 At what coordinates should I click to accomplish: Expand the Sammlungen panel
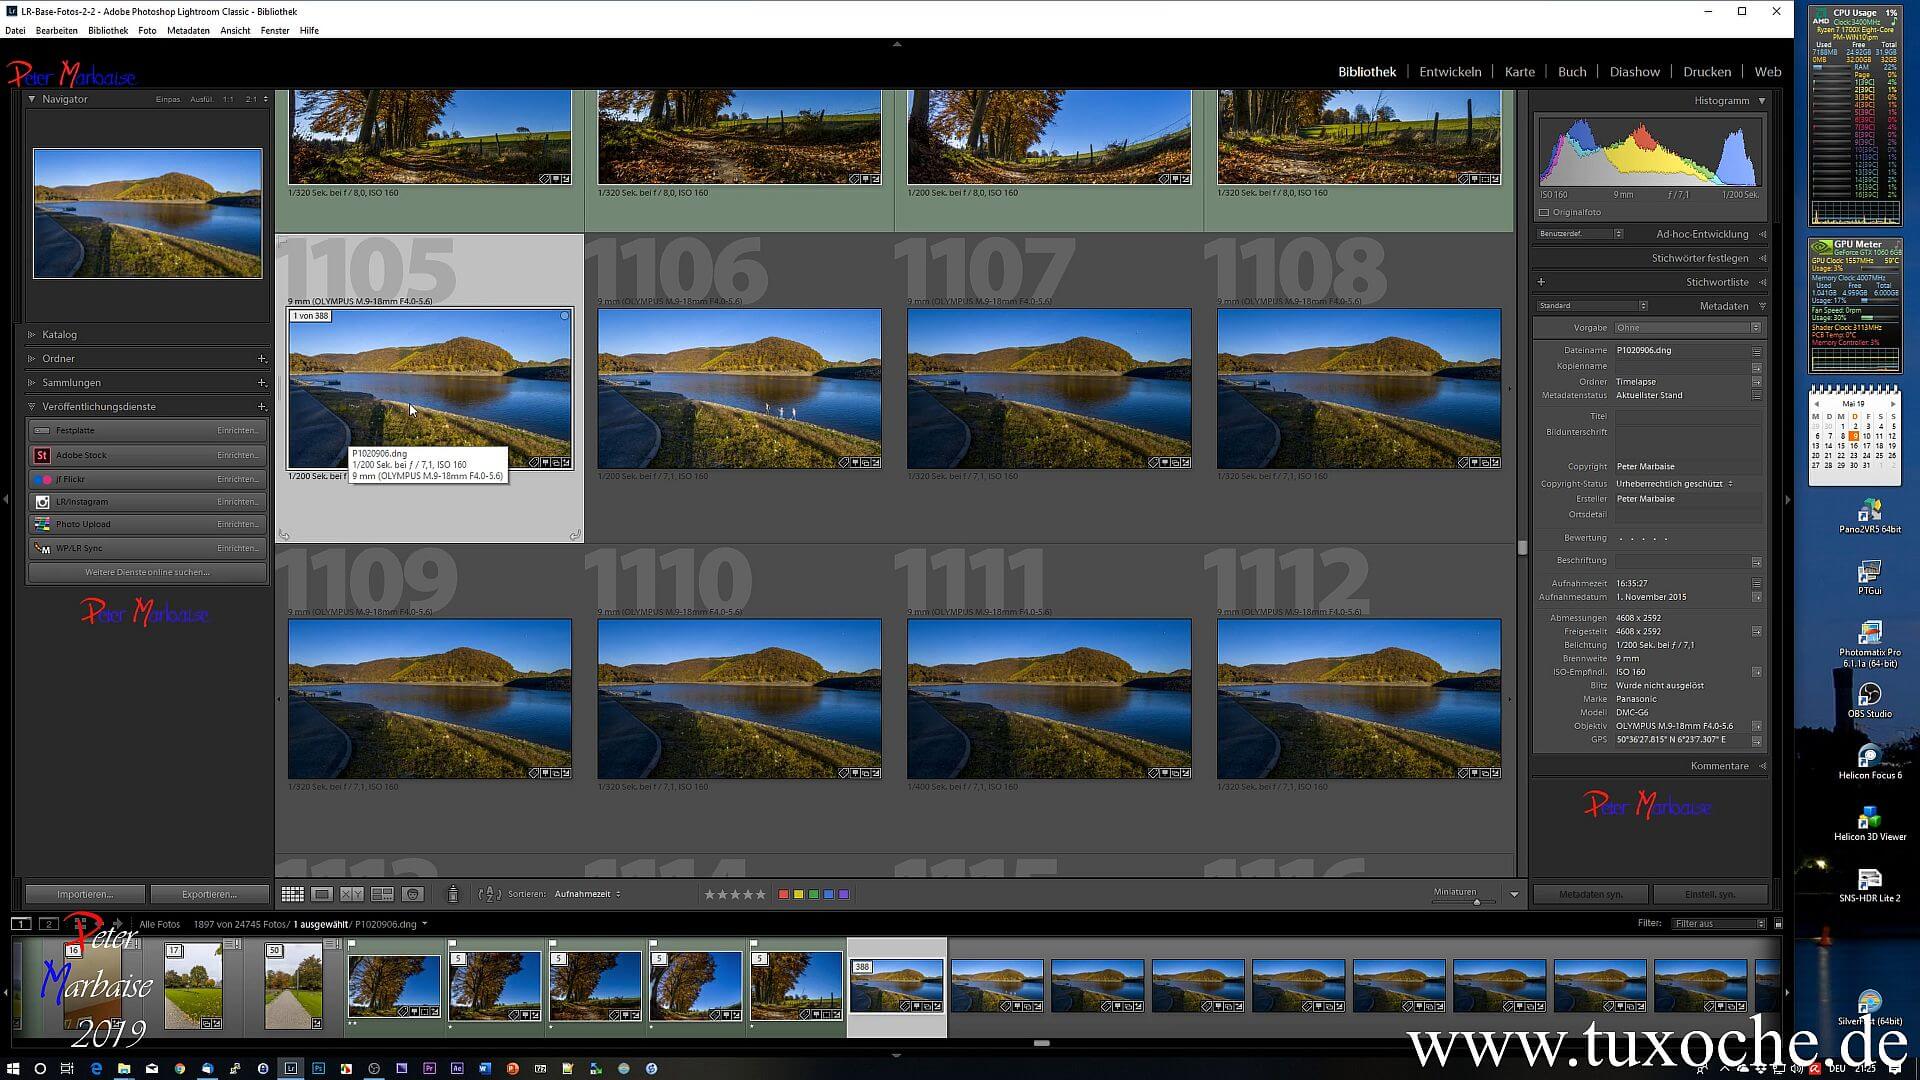click(32, 383)
